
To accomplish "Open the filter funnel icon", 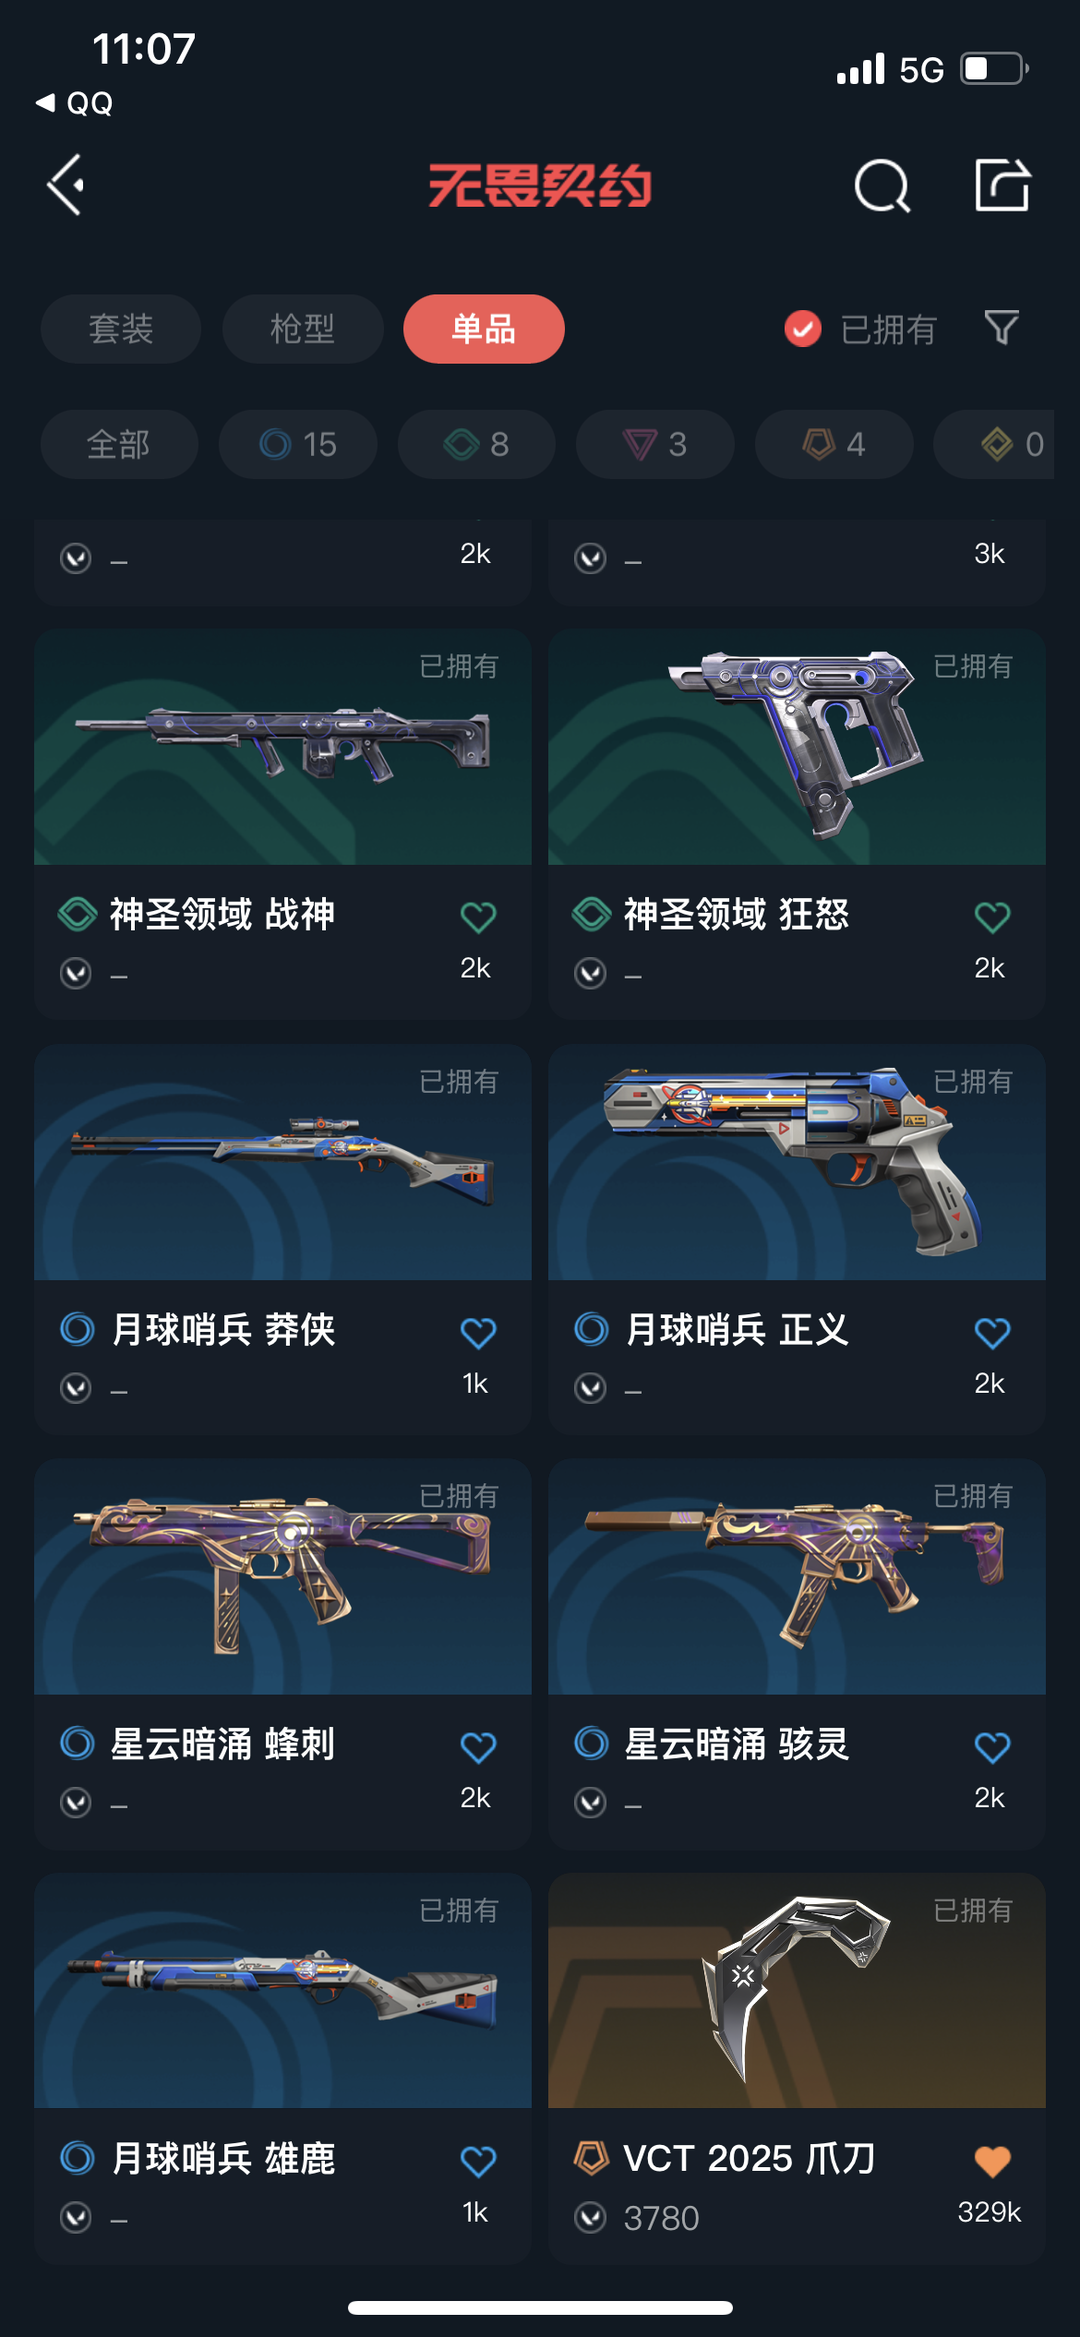I will [1001, 328].
